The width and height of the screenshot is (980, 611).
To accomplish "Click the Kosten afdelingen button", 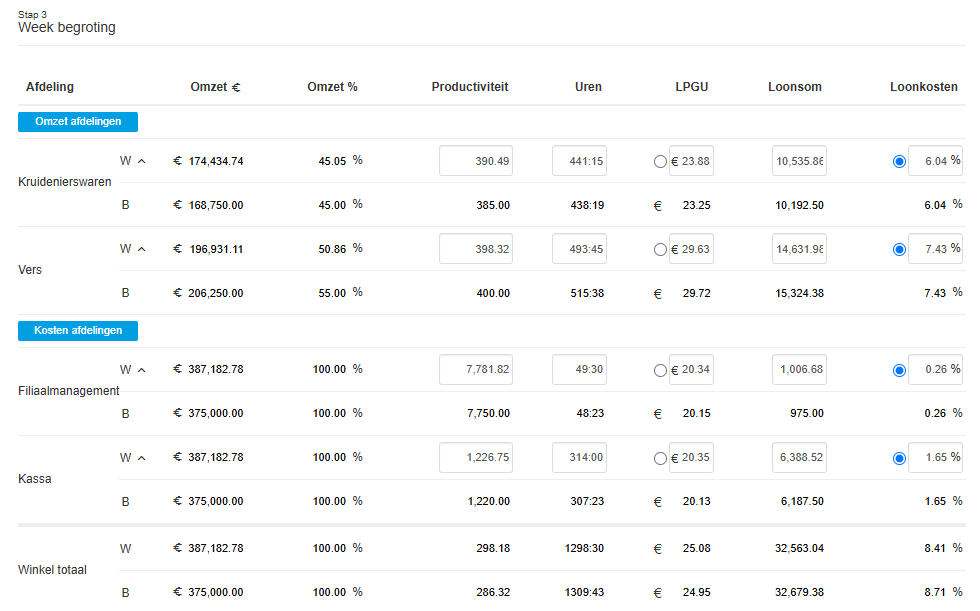I will (78, 331).
